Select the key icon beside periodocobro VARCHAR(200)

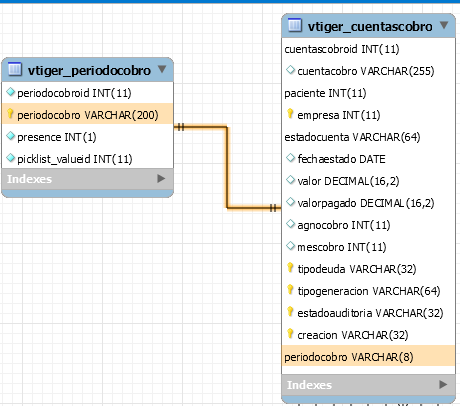(10, 114)
